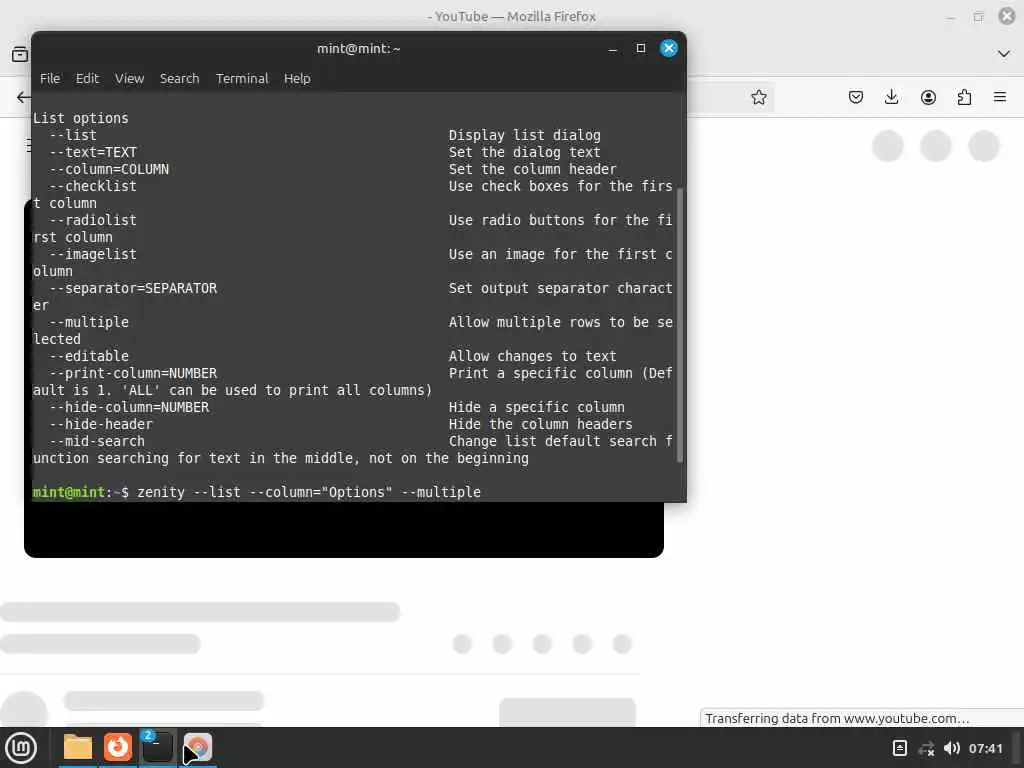Open Firefox hamburger application menu
The image size is (1024, 768).
pos(1000,97)
